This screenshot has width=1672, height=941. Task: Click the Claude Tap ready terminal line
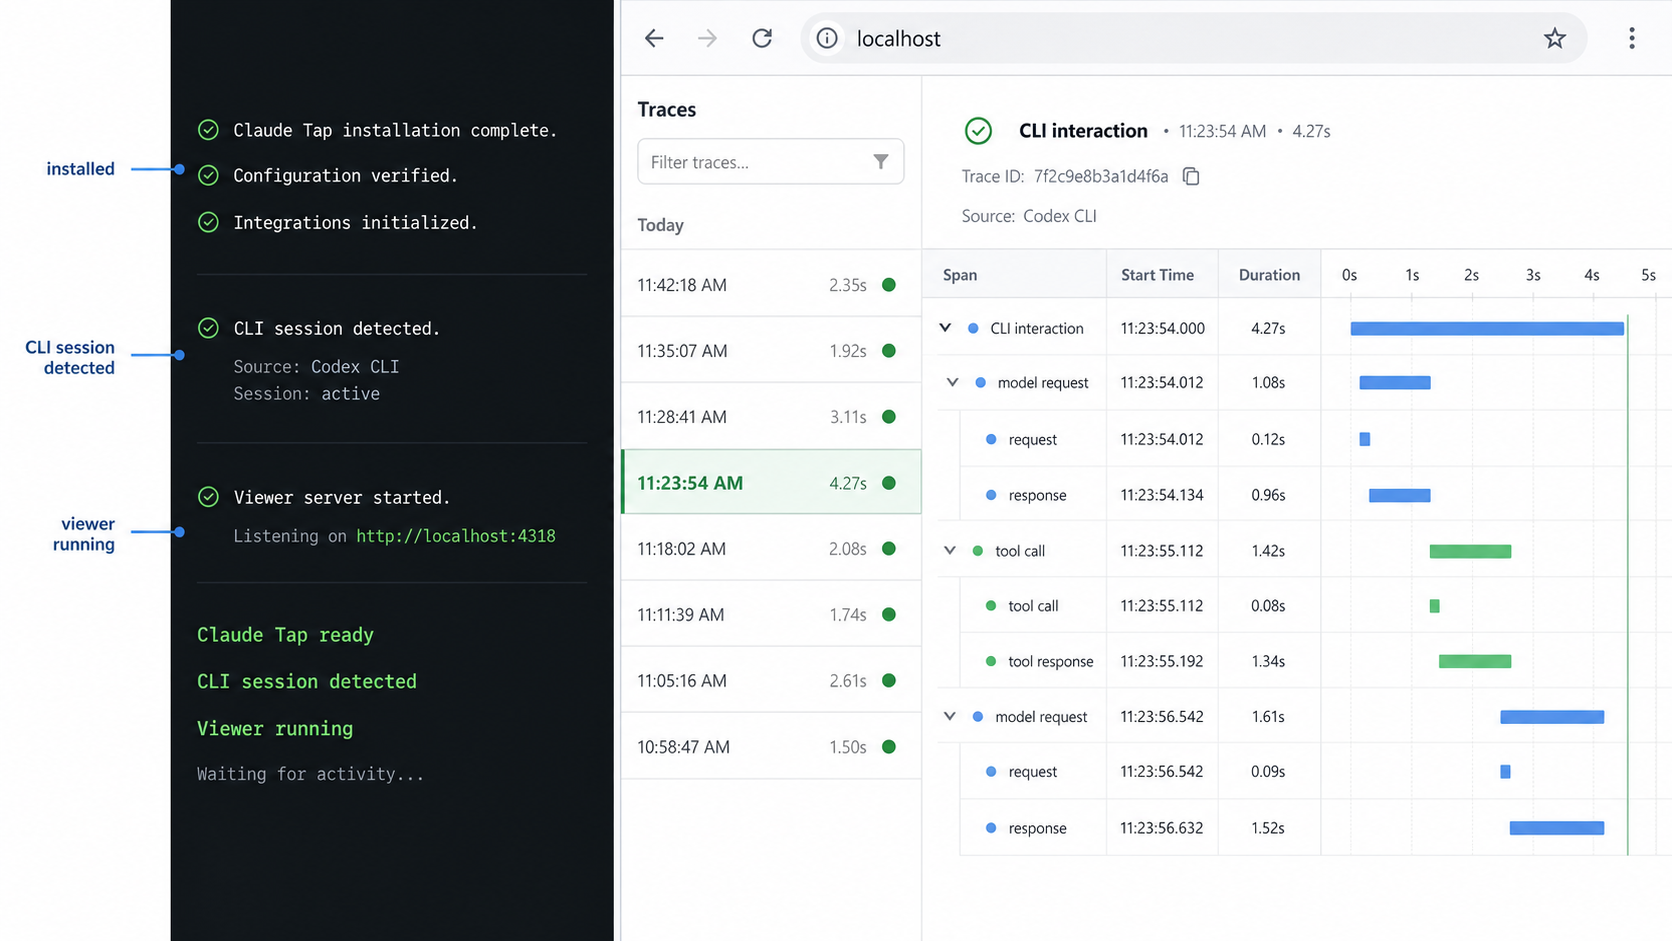point(285,635)
